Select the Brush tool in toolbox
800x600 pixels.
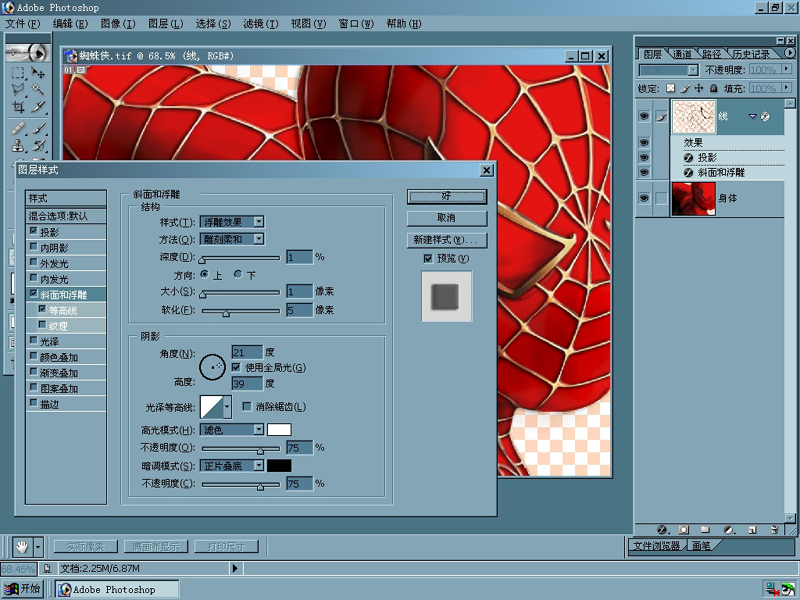click(38, 128)
